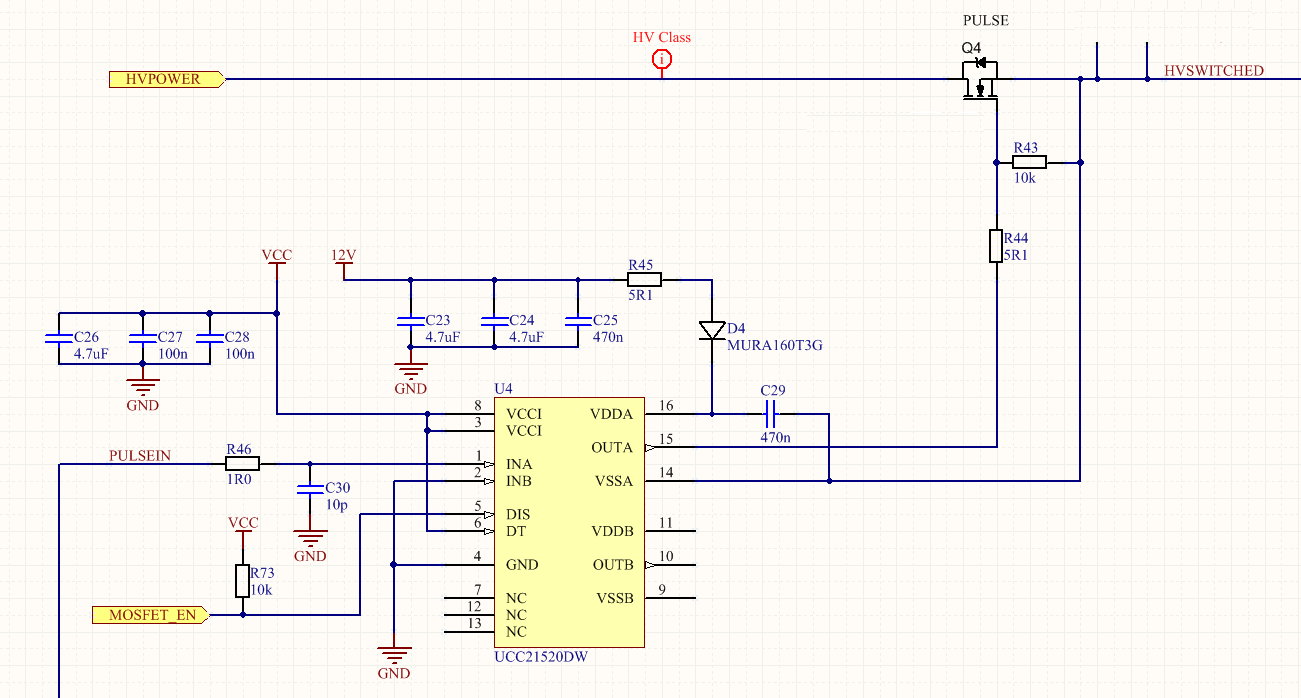Viewport: 1301px width, 698px height.
Task: Select the PULSEIN net label
Action: [140, 456]
